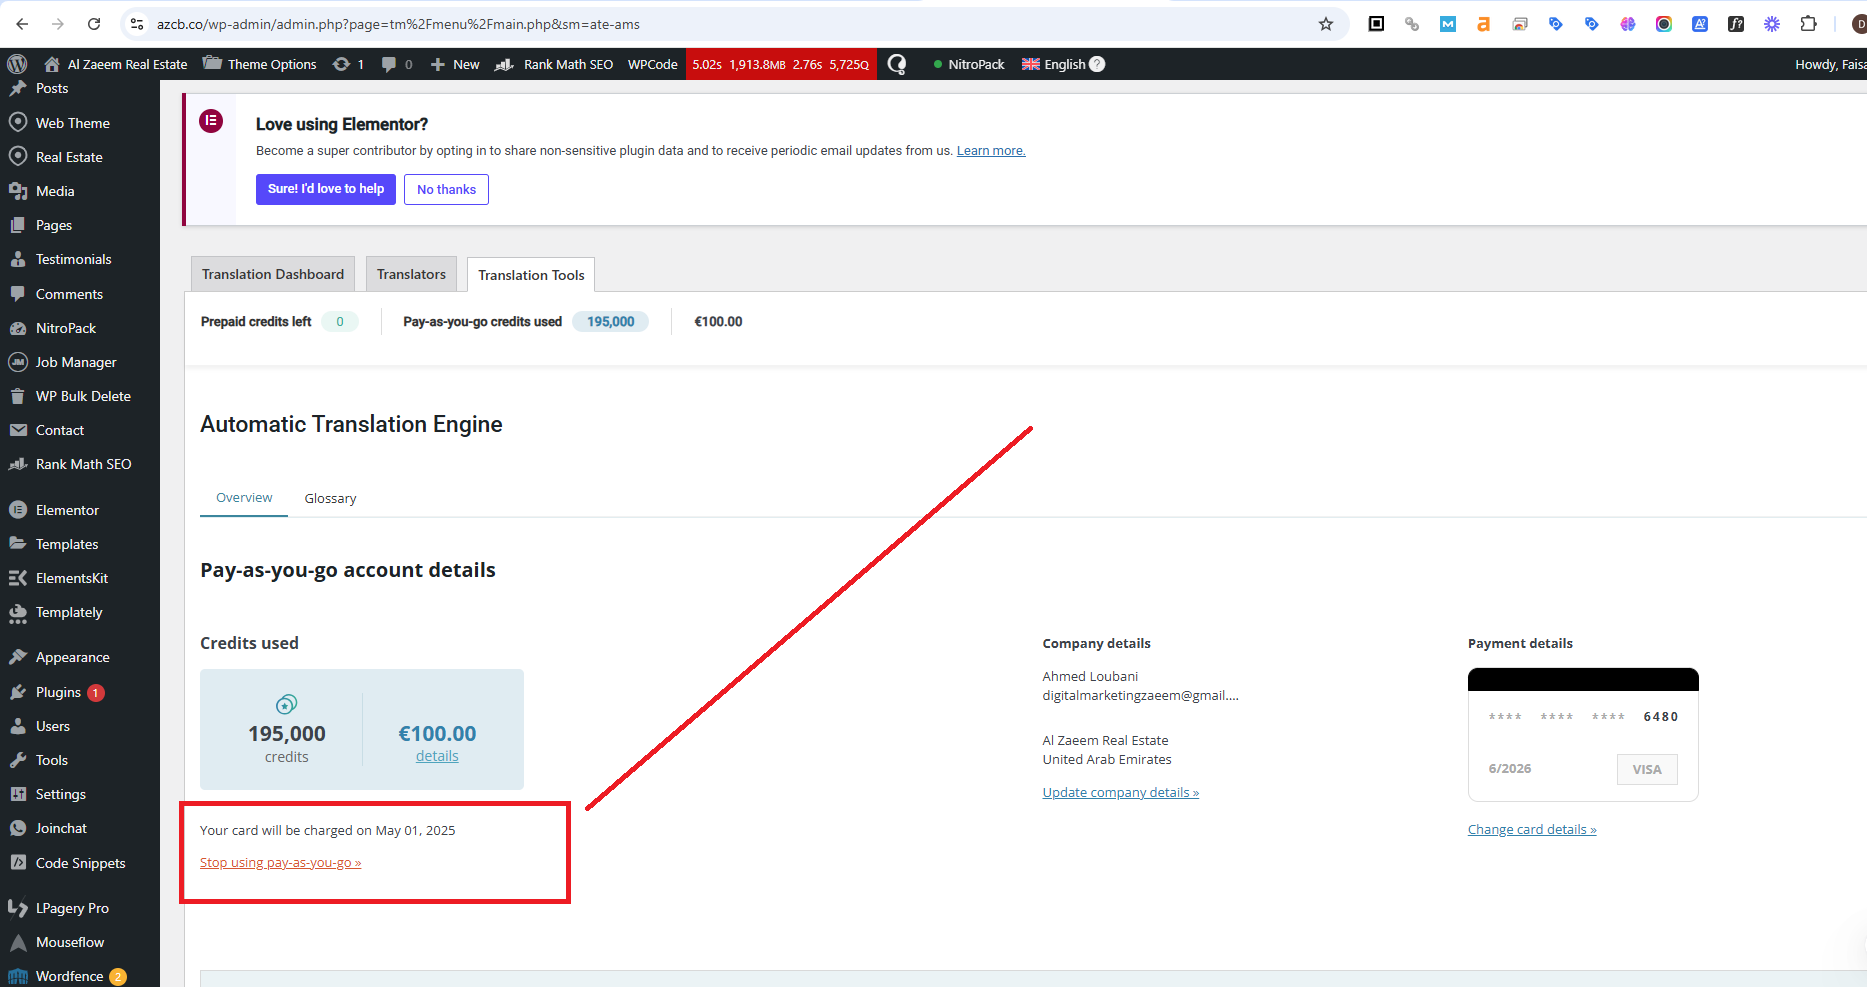
Task: Open the comments bubble in admin bar
Action: point(397,64)
